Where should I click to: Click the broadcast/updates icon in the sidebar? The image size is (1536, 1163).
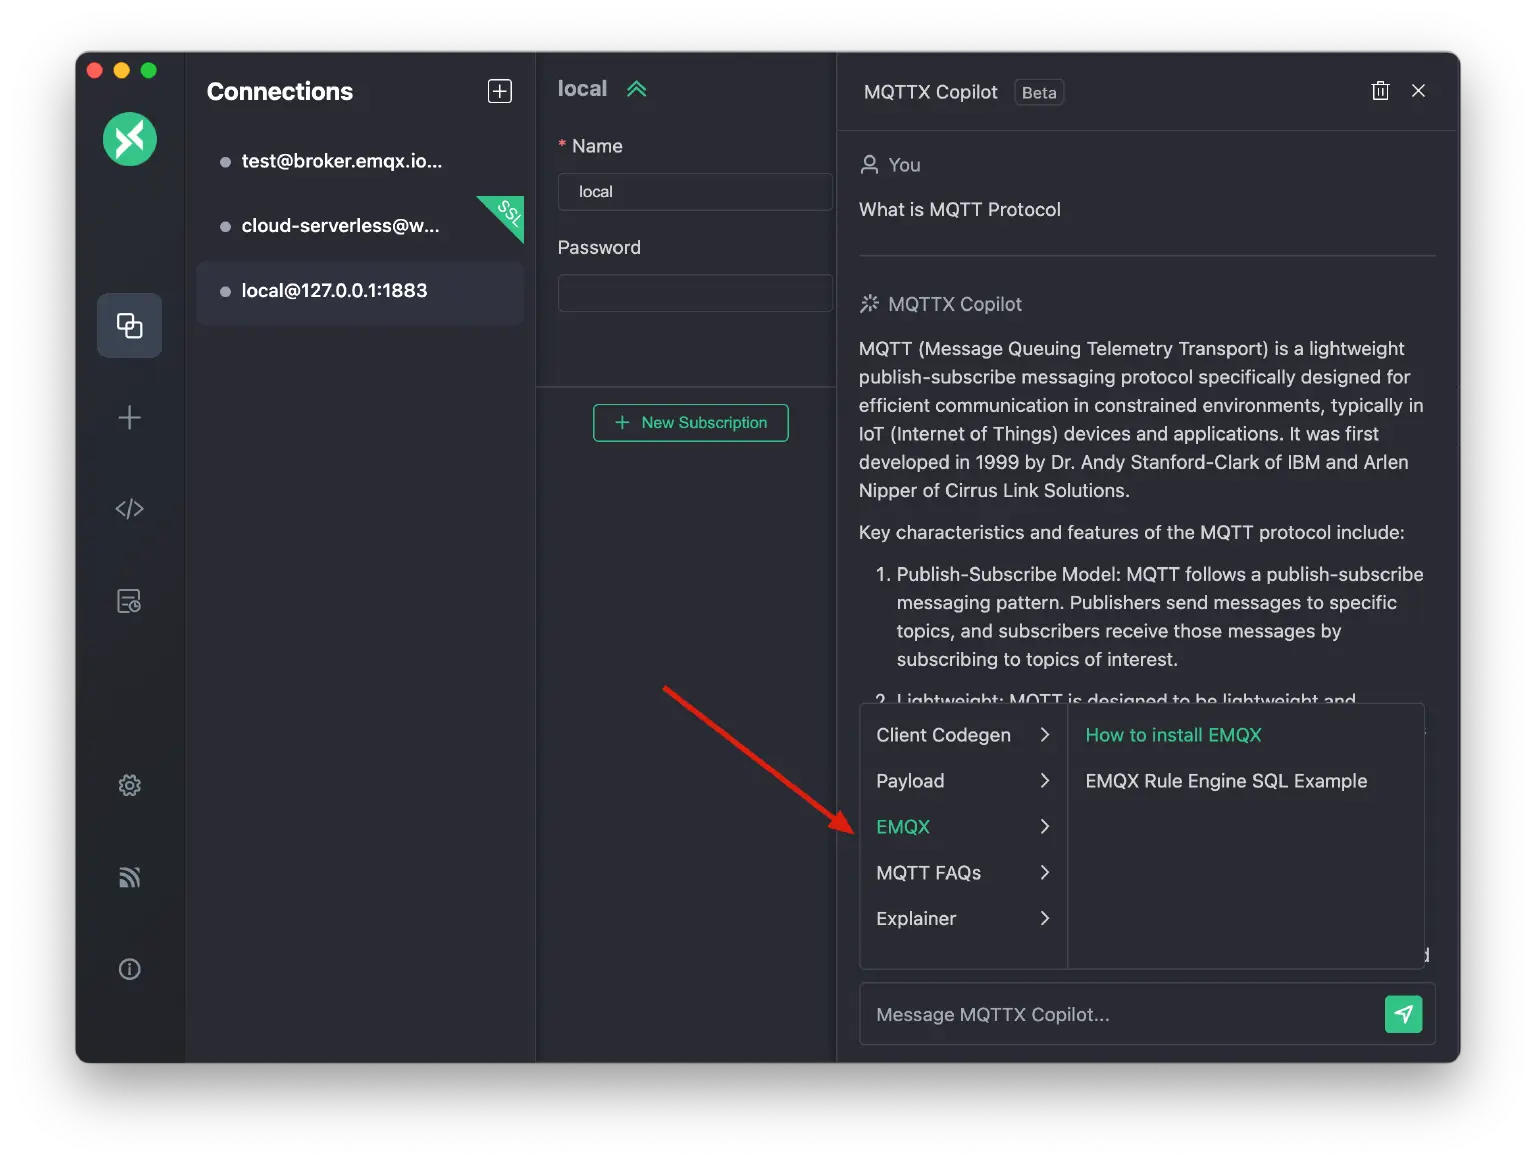click(129, 877)
